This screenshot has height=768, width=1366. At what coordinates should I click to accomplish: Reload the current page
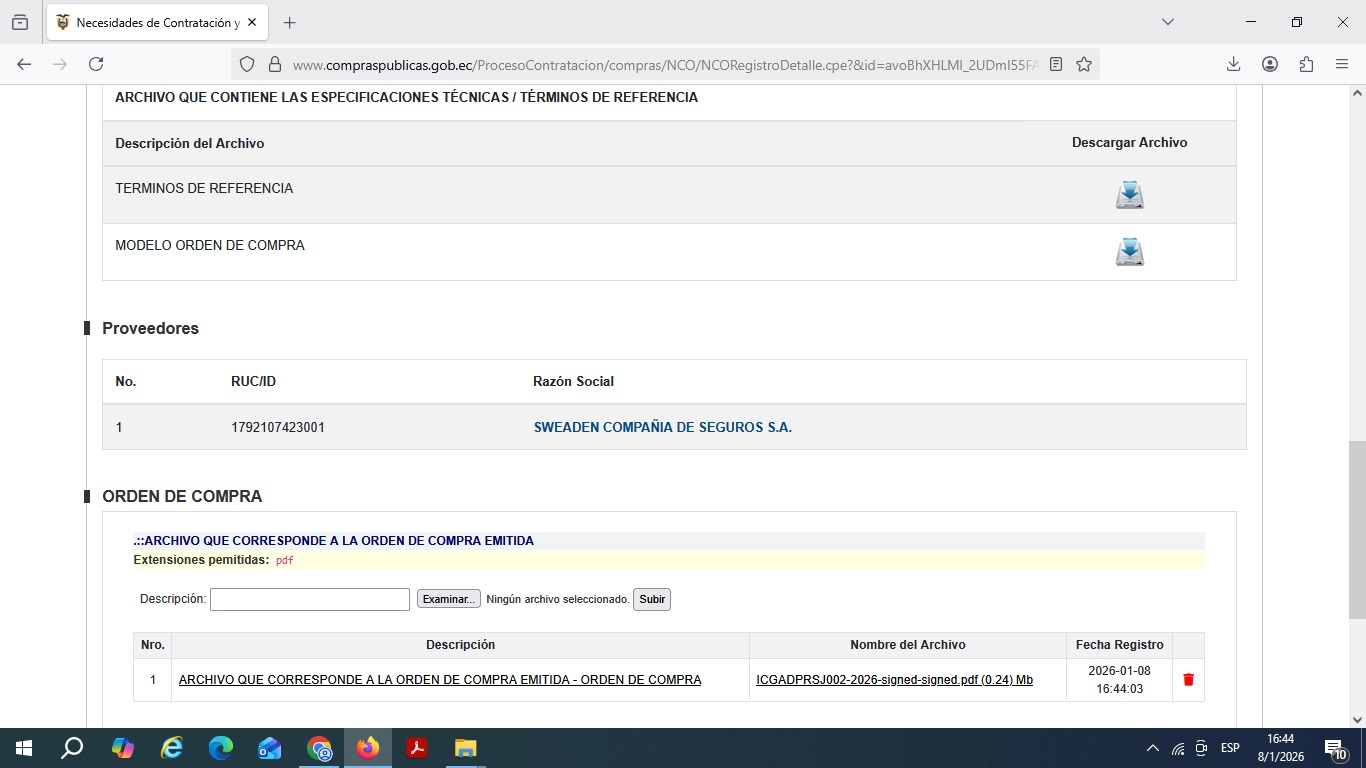click(x=96, y=64)
